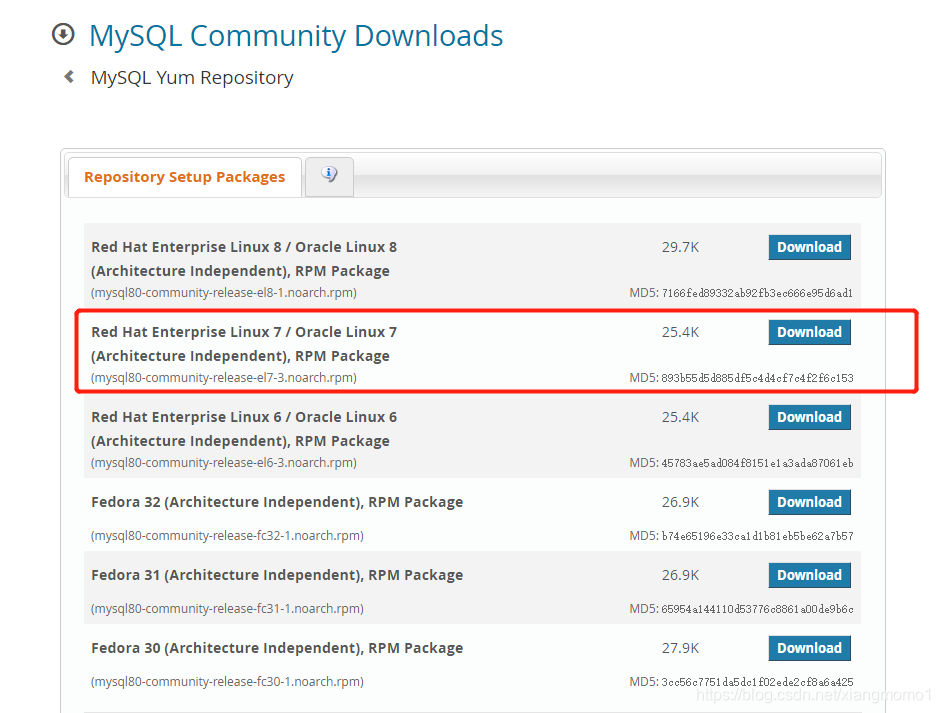Open the mysql80-community-release-el6-3.noarch.rpm link
940x713 pixels.
coord(222,463)
